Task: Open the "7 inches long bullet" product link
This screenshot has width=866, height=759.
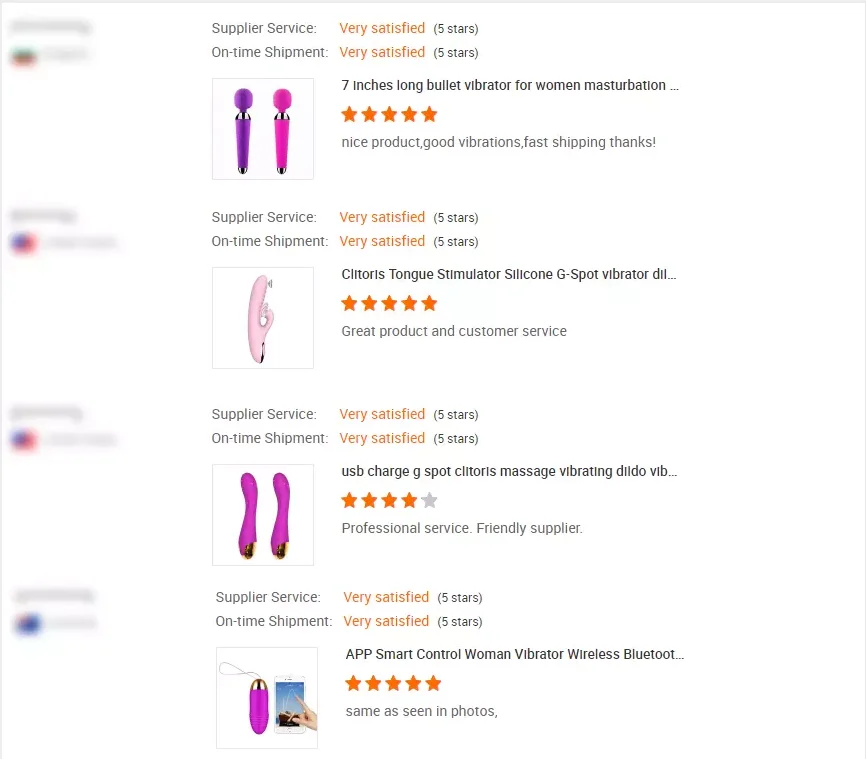Action: coord(510,85)
